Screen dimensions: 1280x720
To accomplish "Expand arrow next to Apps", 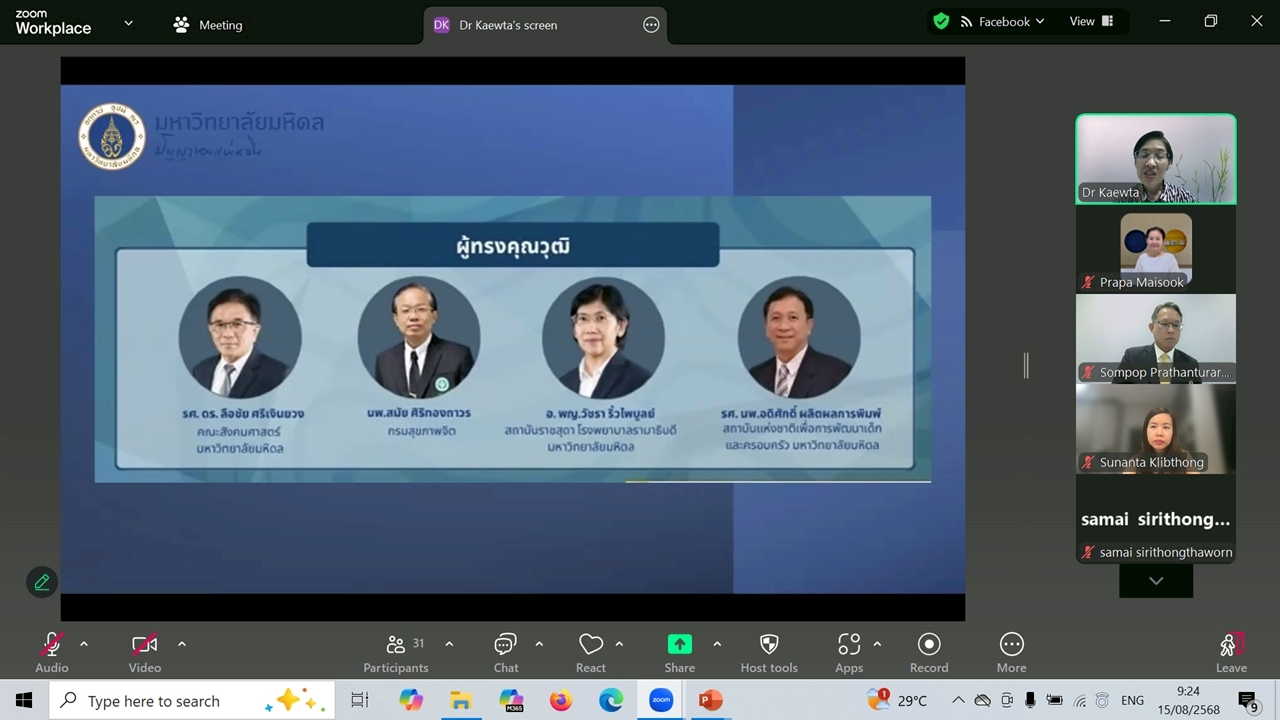I will [x=877, y=644].
